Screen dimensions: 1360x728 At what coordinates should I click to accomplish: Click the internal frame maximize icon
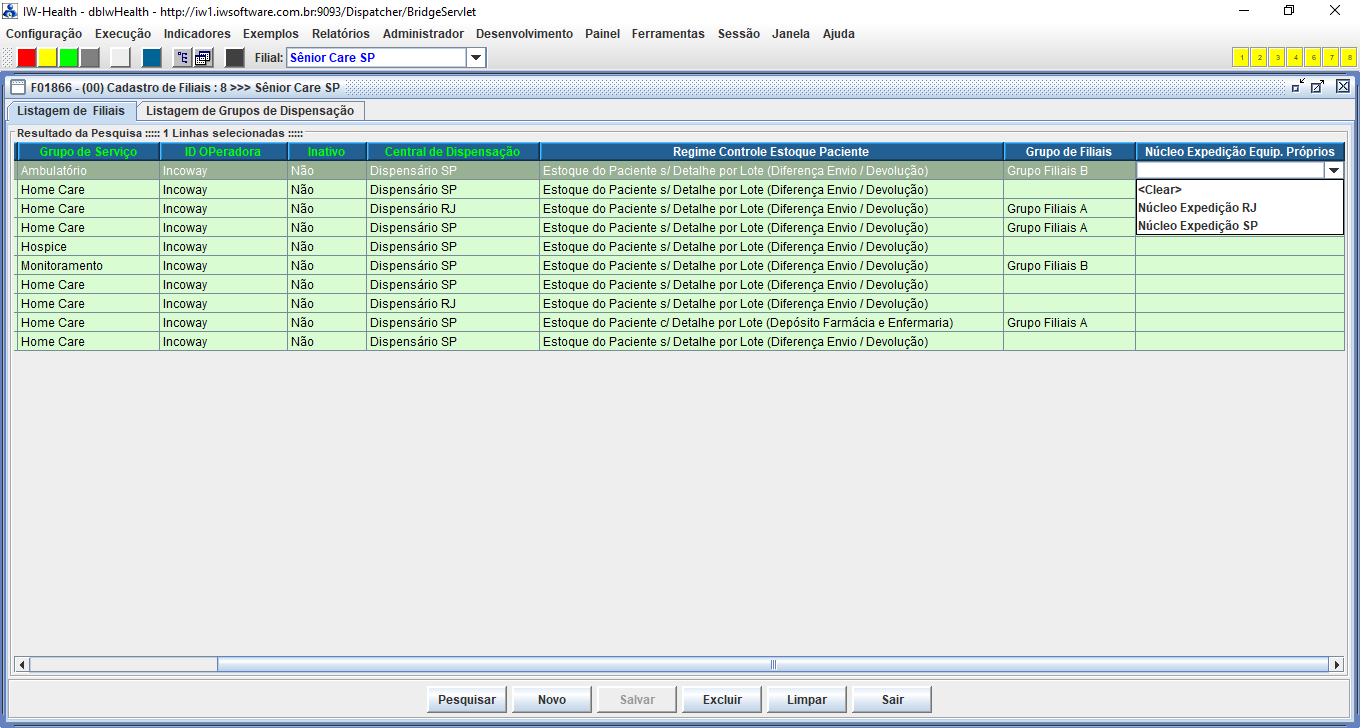1318,87
